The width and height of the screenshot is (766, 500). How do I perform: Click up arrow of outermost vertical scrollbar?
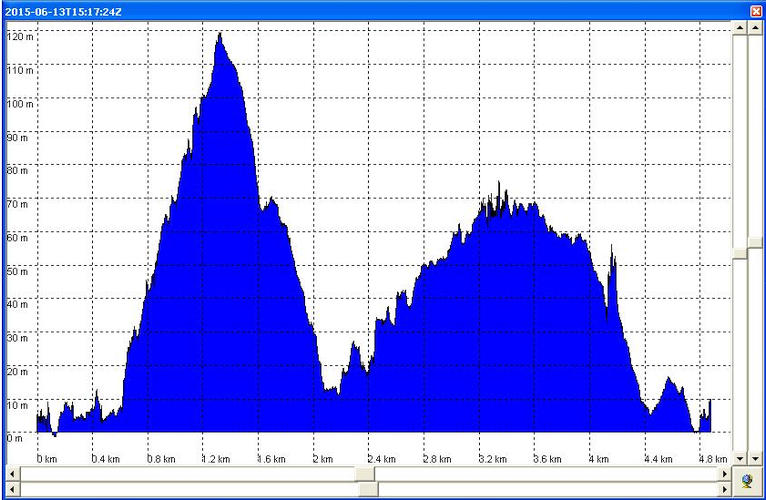(755, 28)
